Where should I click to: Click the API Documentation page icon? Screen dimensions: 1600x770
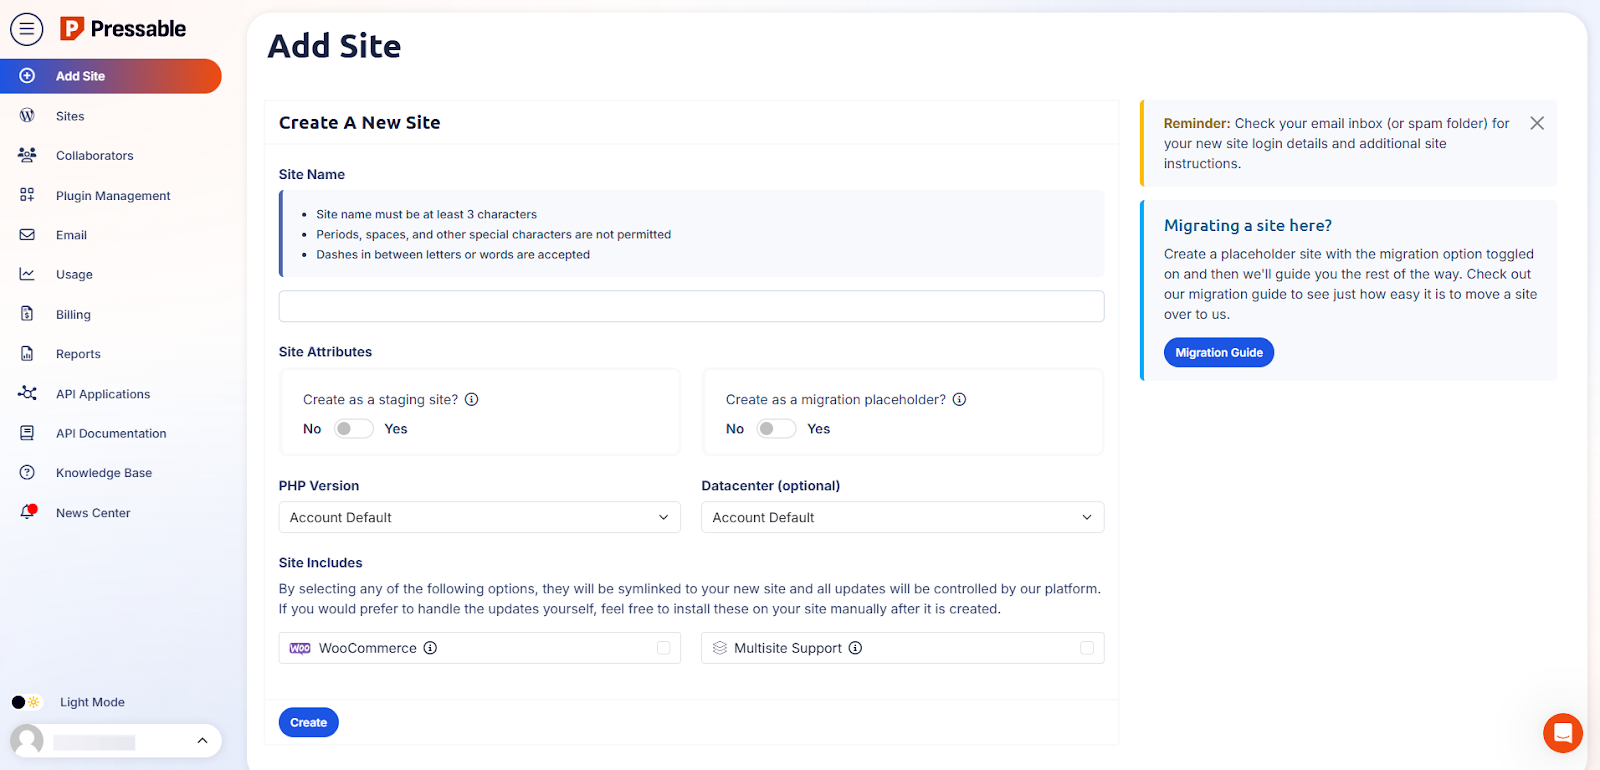click(x=27, y=433)
